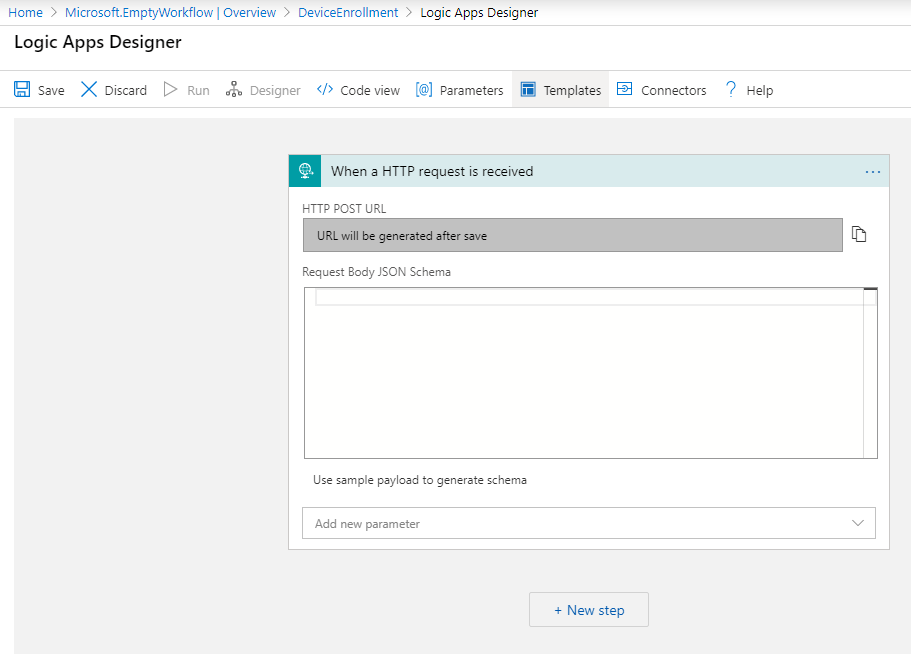
Task: Click the Templates icon in toolbar
Action: 528,90
